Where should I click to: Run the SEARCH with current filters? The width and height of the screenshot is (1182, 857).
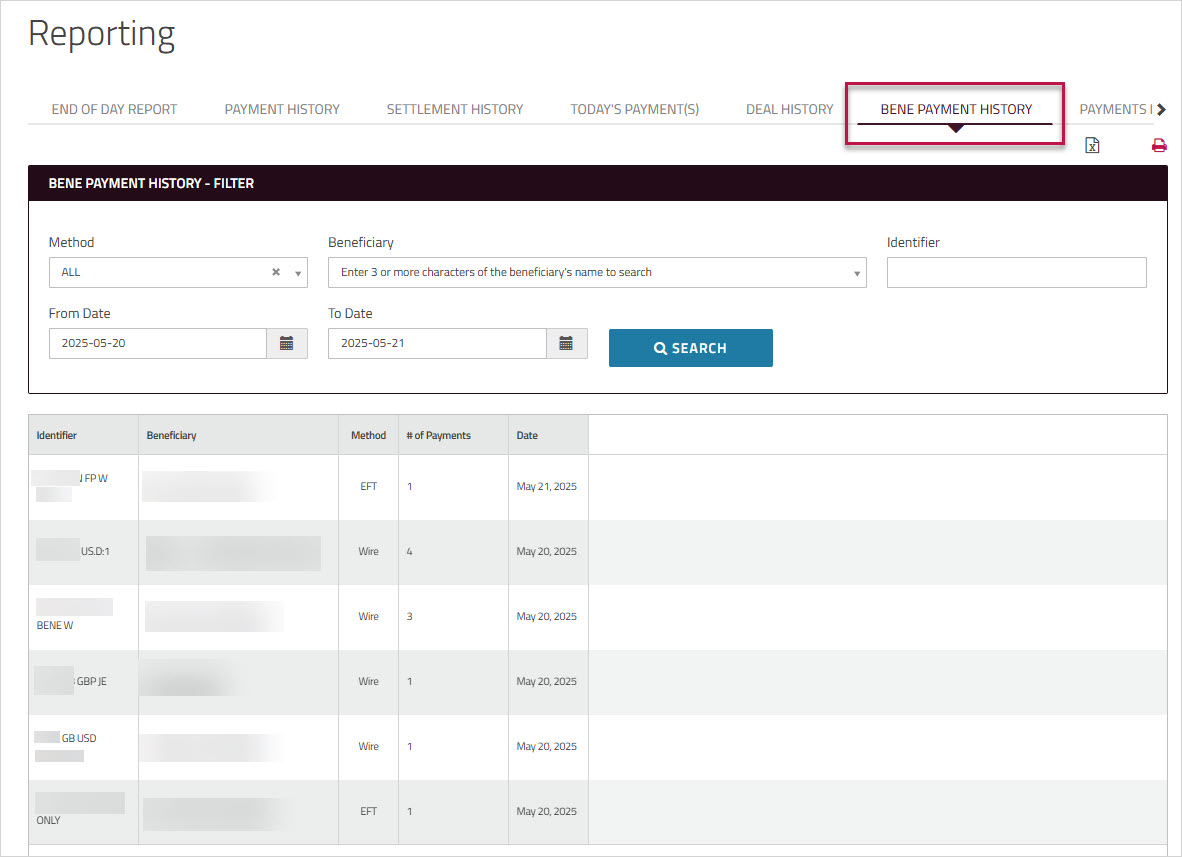tap(690, 348)
